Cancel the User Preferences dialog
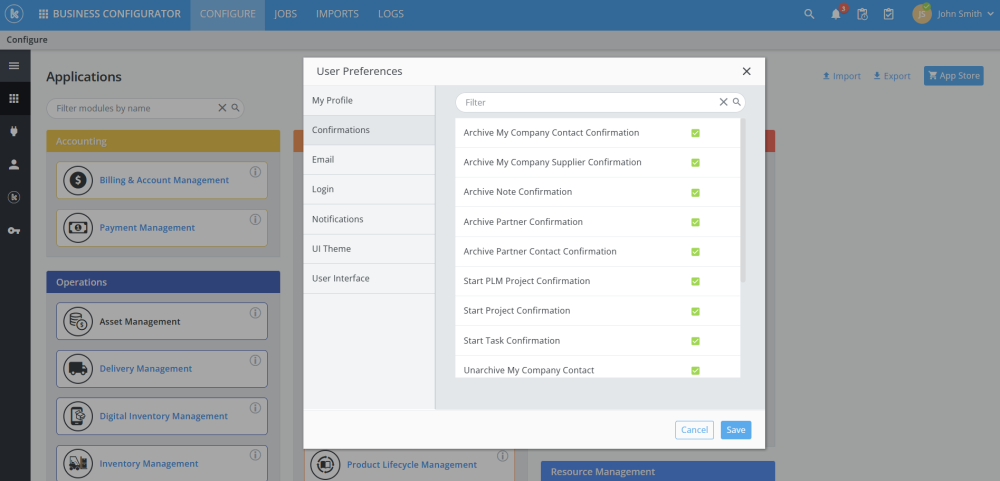The width and height of the screenshot is (1000, 481). coord(694,430)
